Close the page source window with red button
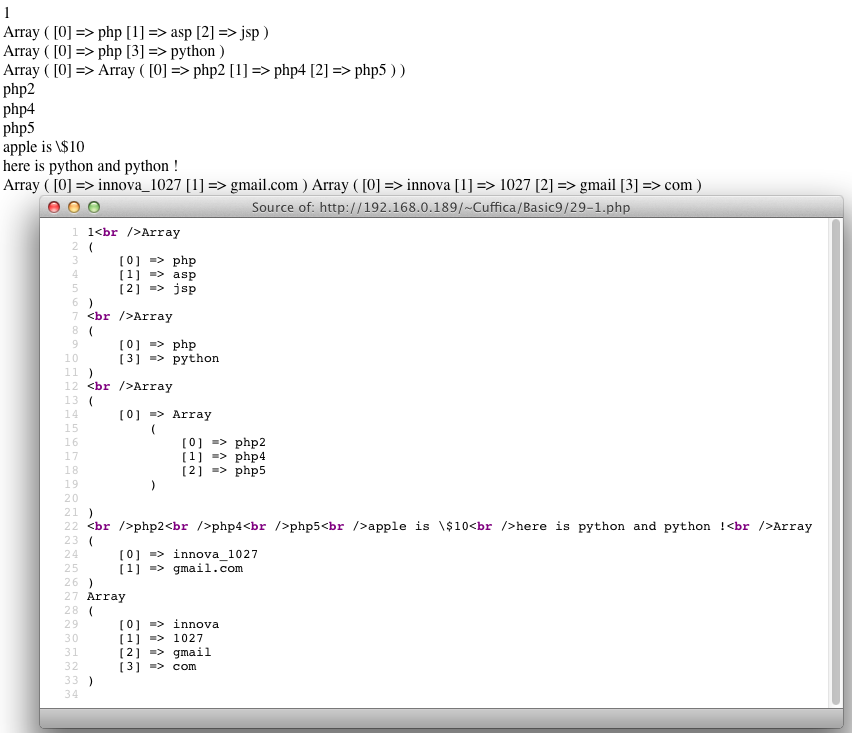 pyautogui.click(x=54, y=207)
